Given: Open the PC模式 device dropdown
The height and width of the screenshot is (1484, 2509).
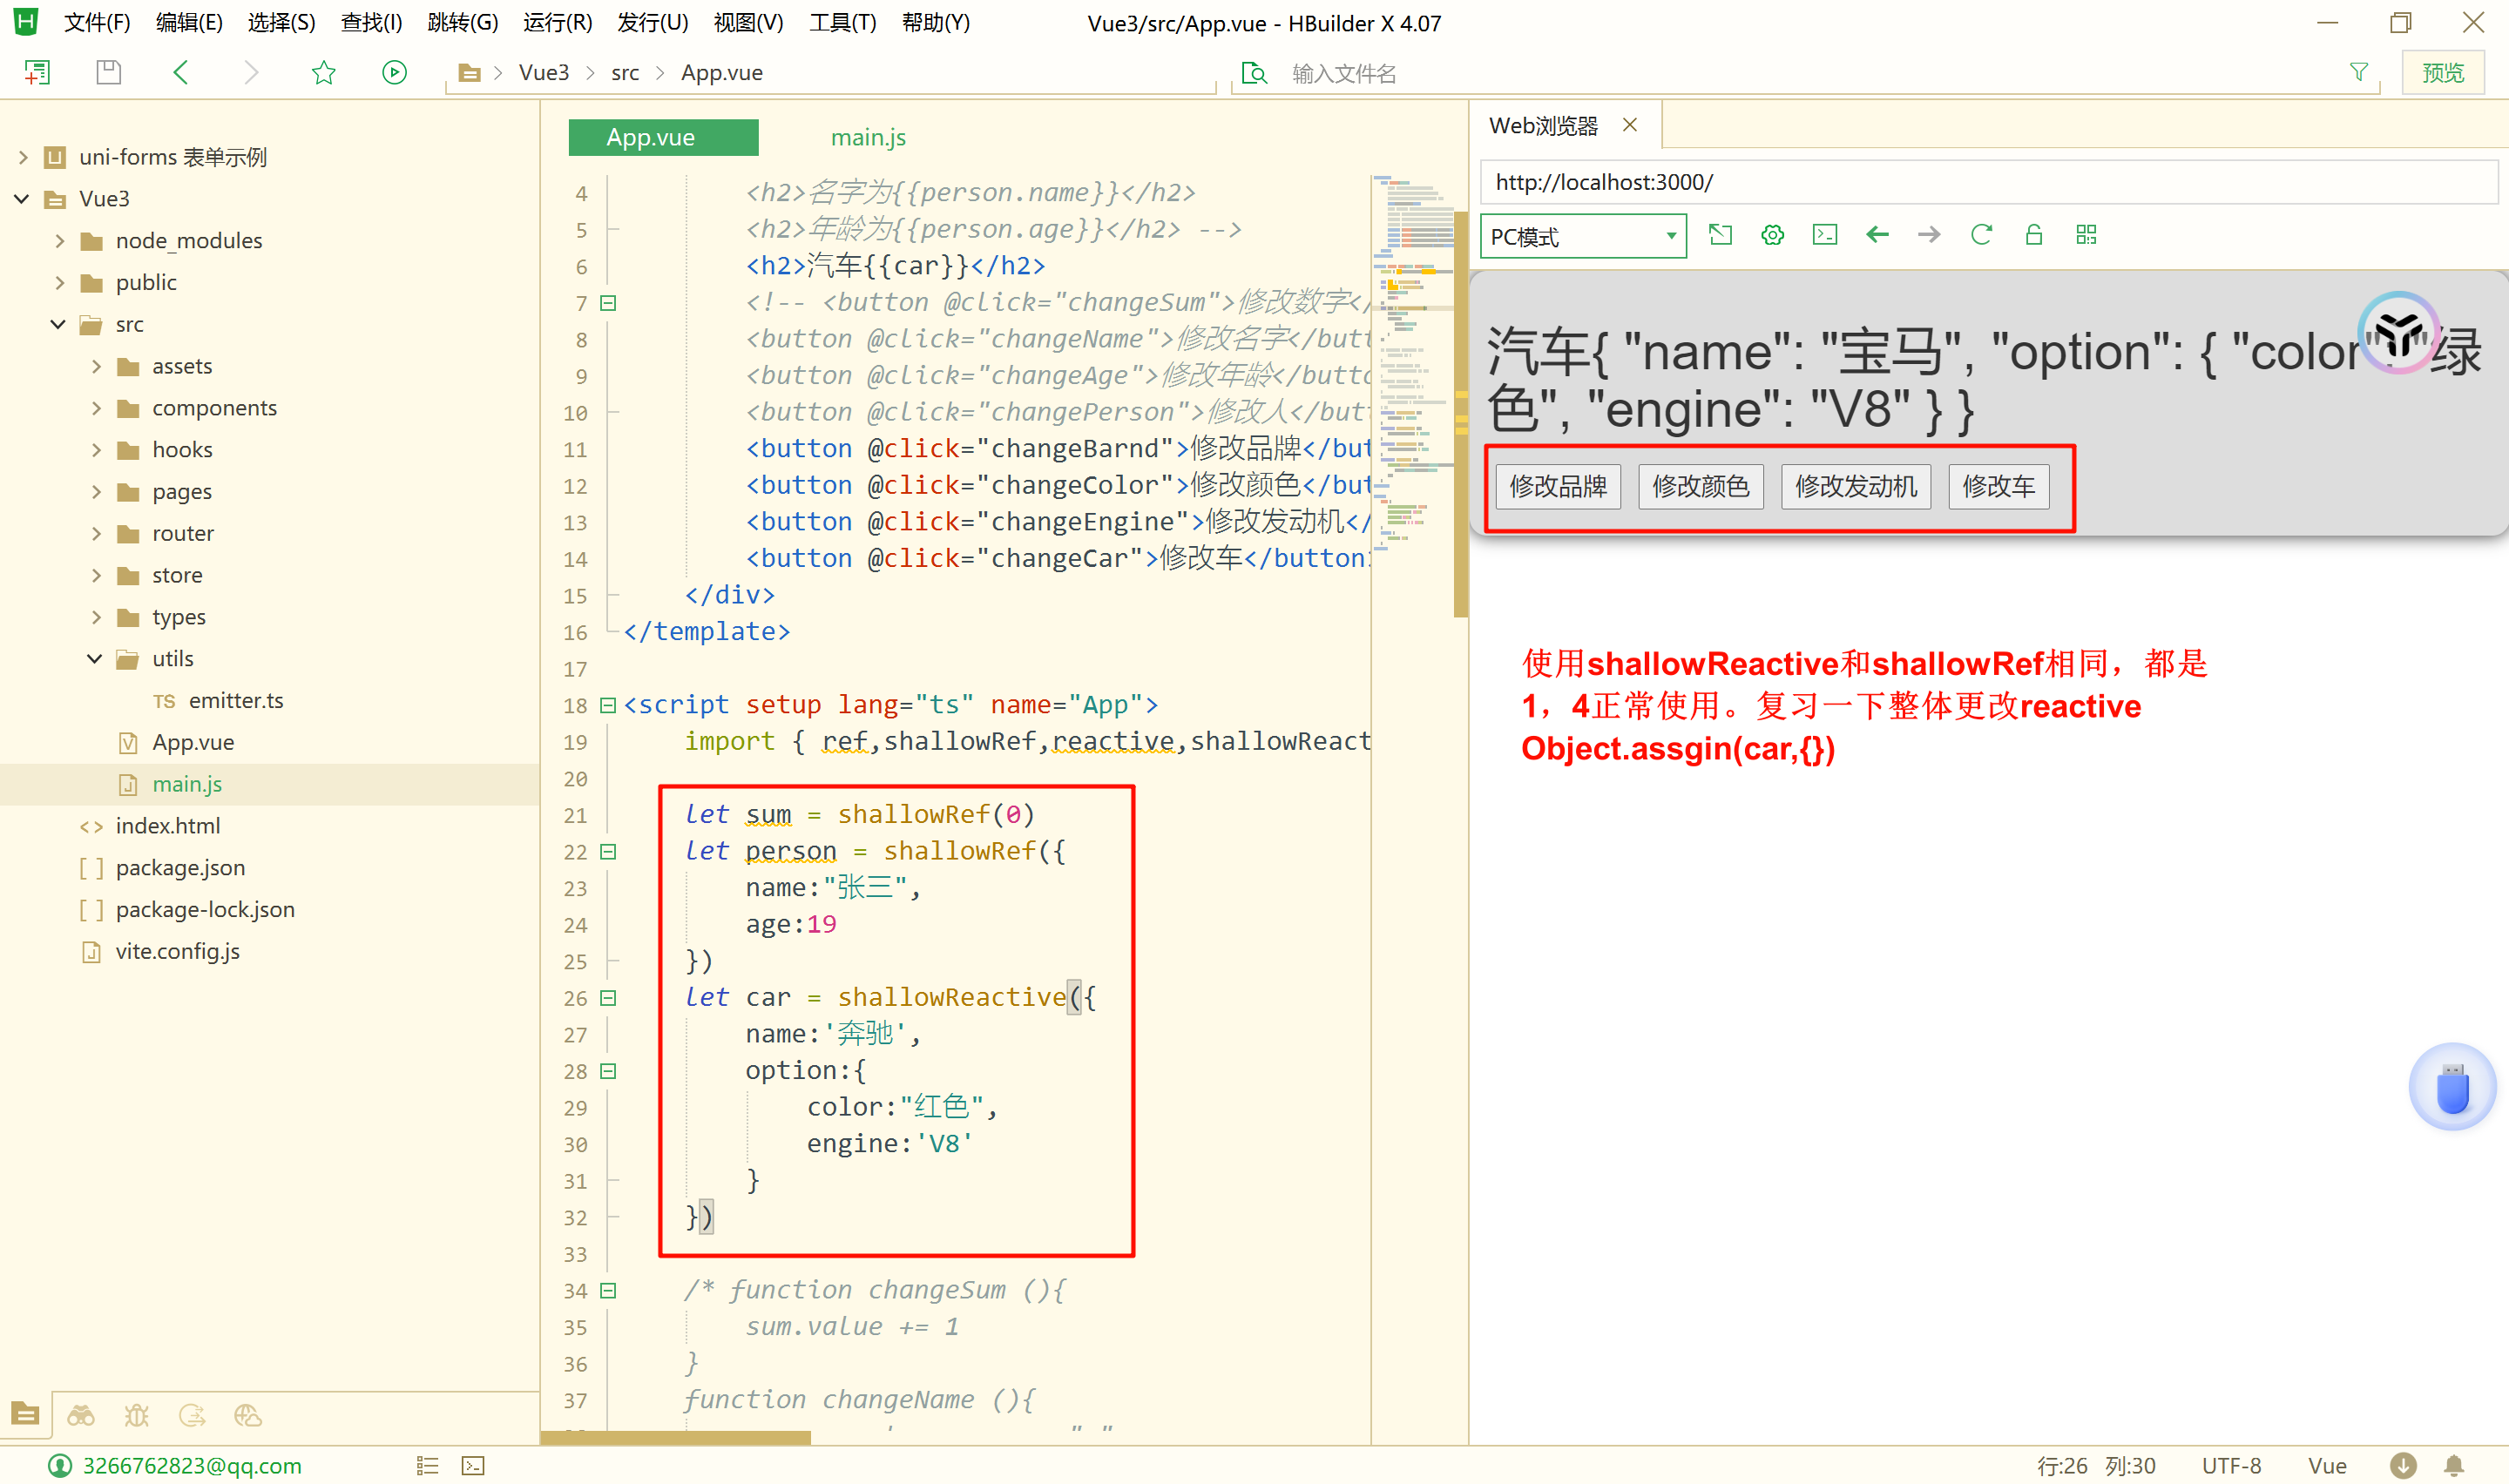Looking at the screenshot, I should 1582,236.
